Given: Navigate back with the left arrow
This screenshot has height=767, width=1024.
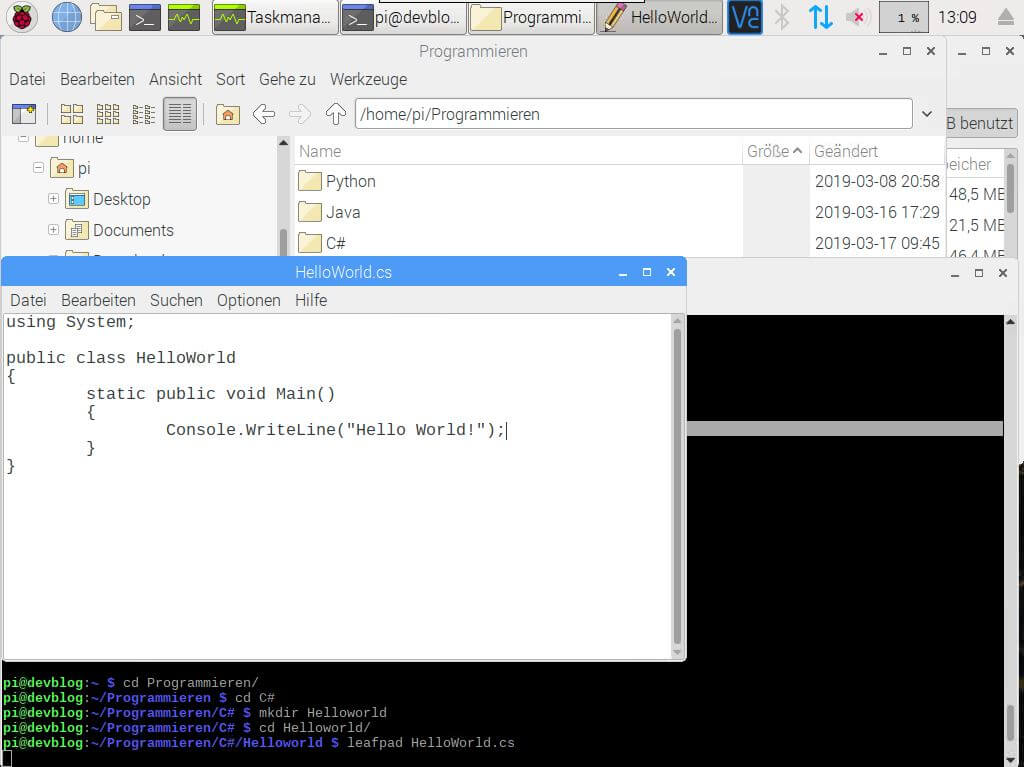Looking at the screenshot, I should (264, 114).
